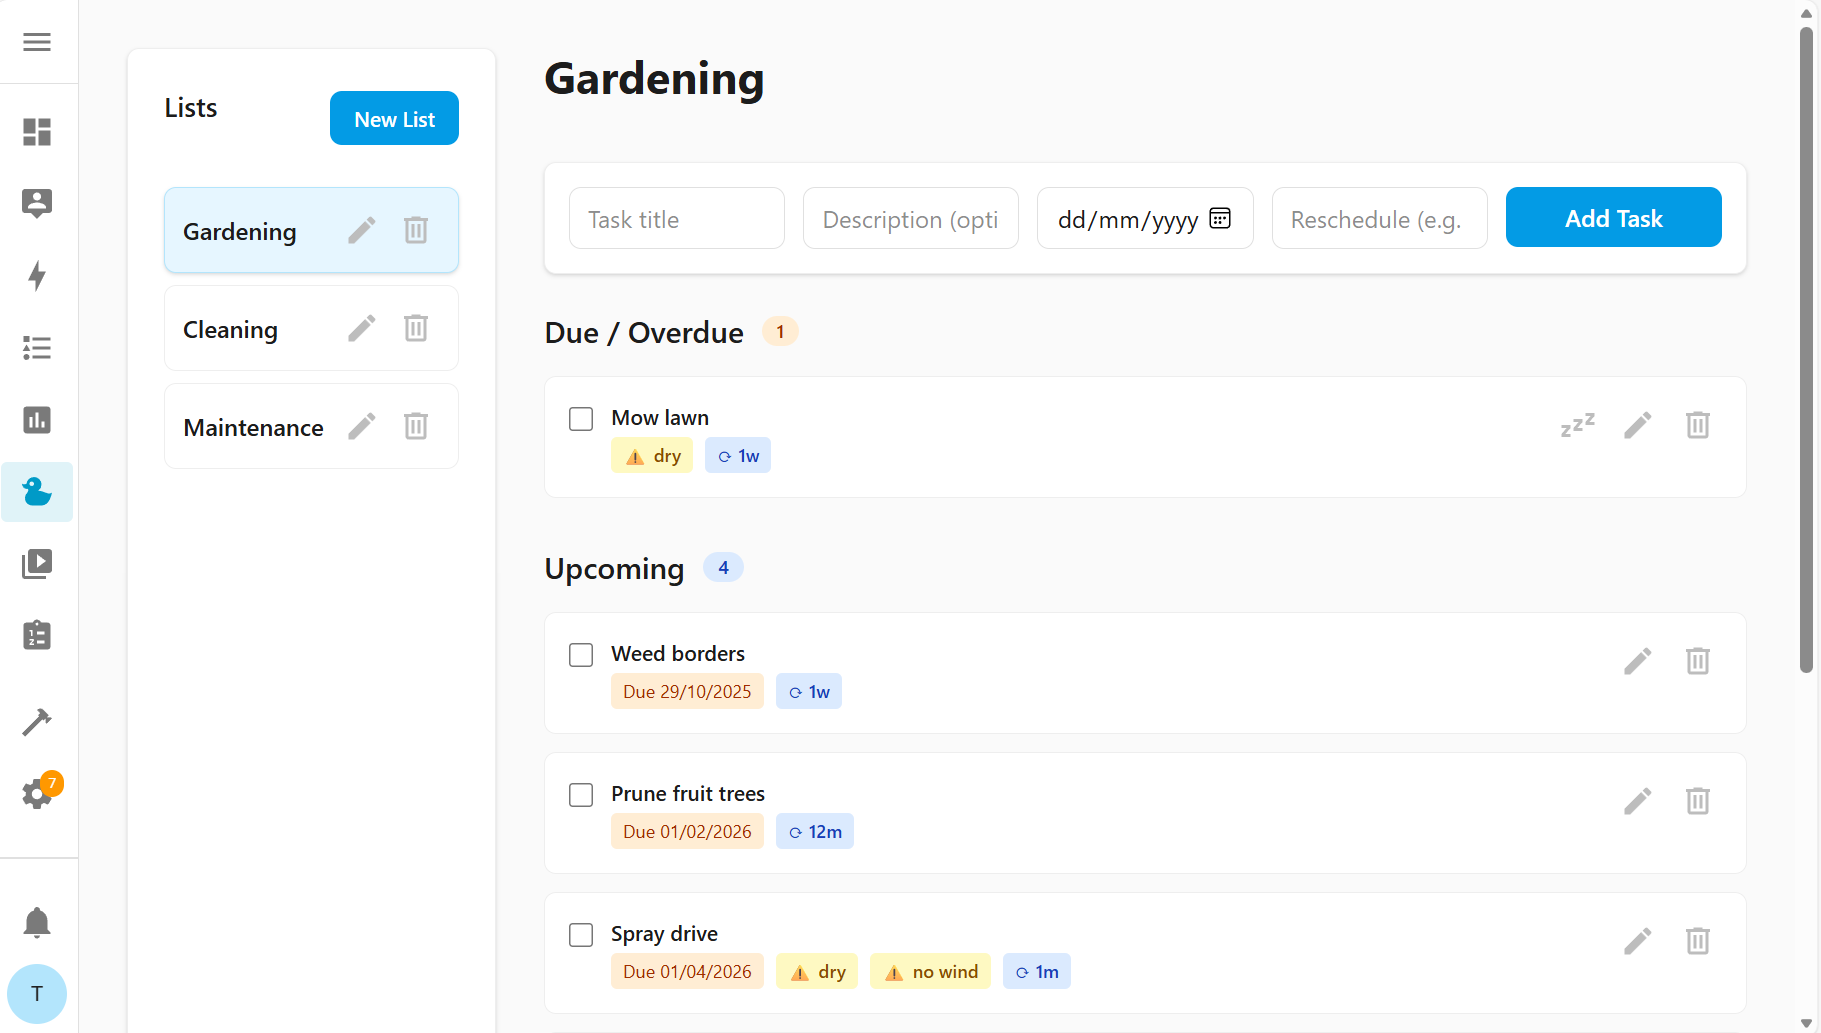Tick the Spray drive checkbox

point(581,935)
